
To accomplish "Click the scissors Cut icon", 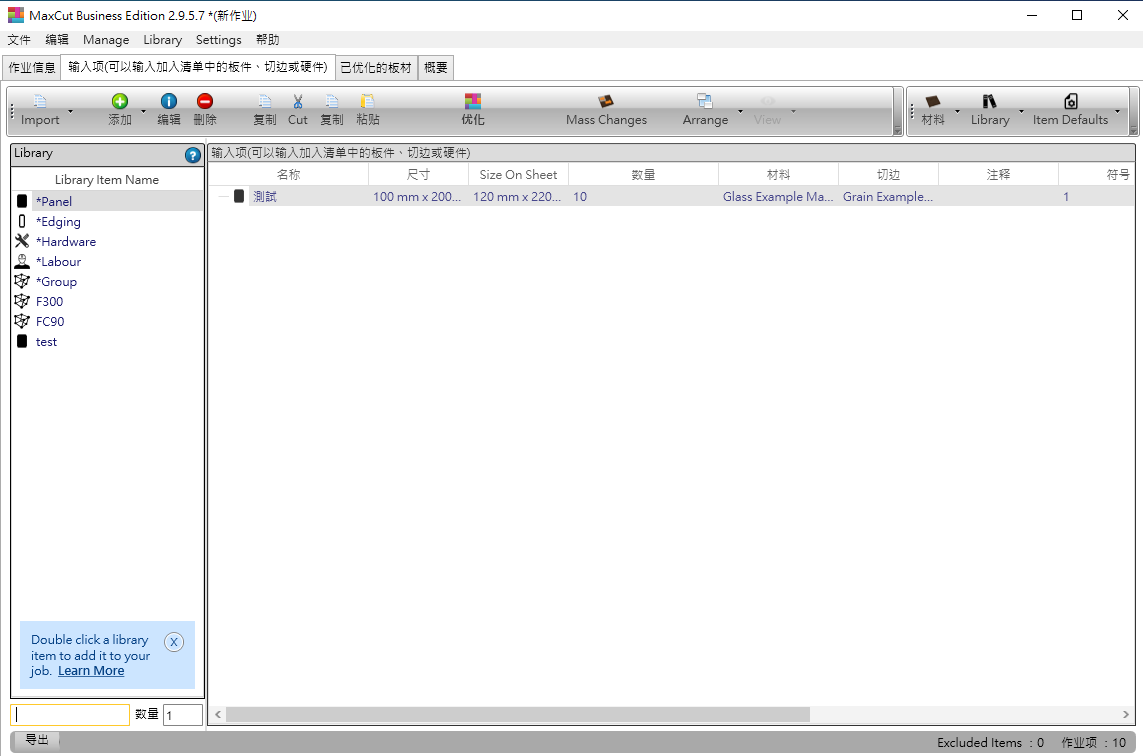I will tap(298, 101).
